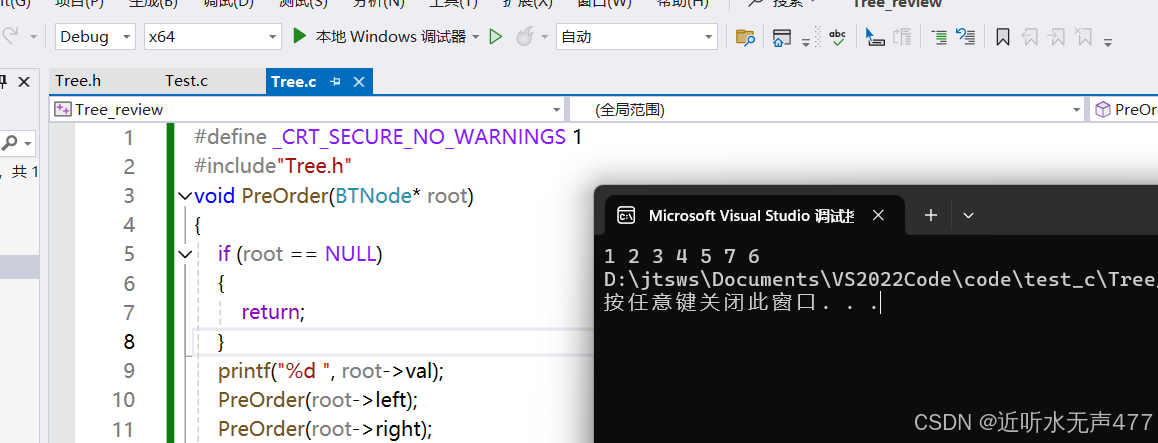Close the left side panel
This screenshot has height=443, width=1158.
pos(24,81)
